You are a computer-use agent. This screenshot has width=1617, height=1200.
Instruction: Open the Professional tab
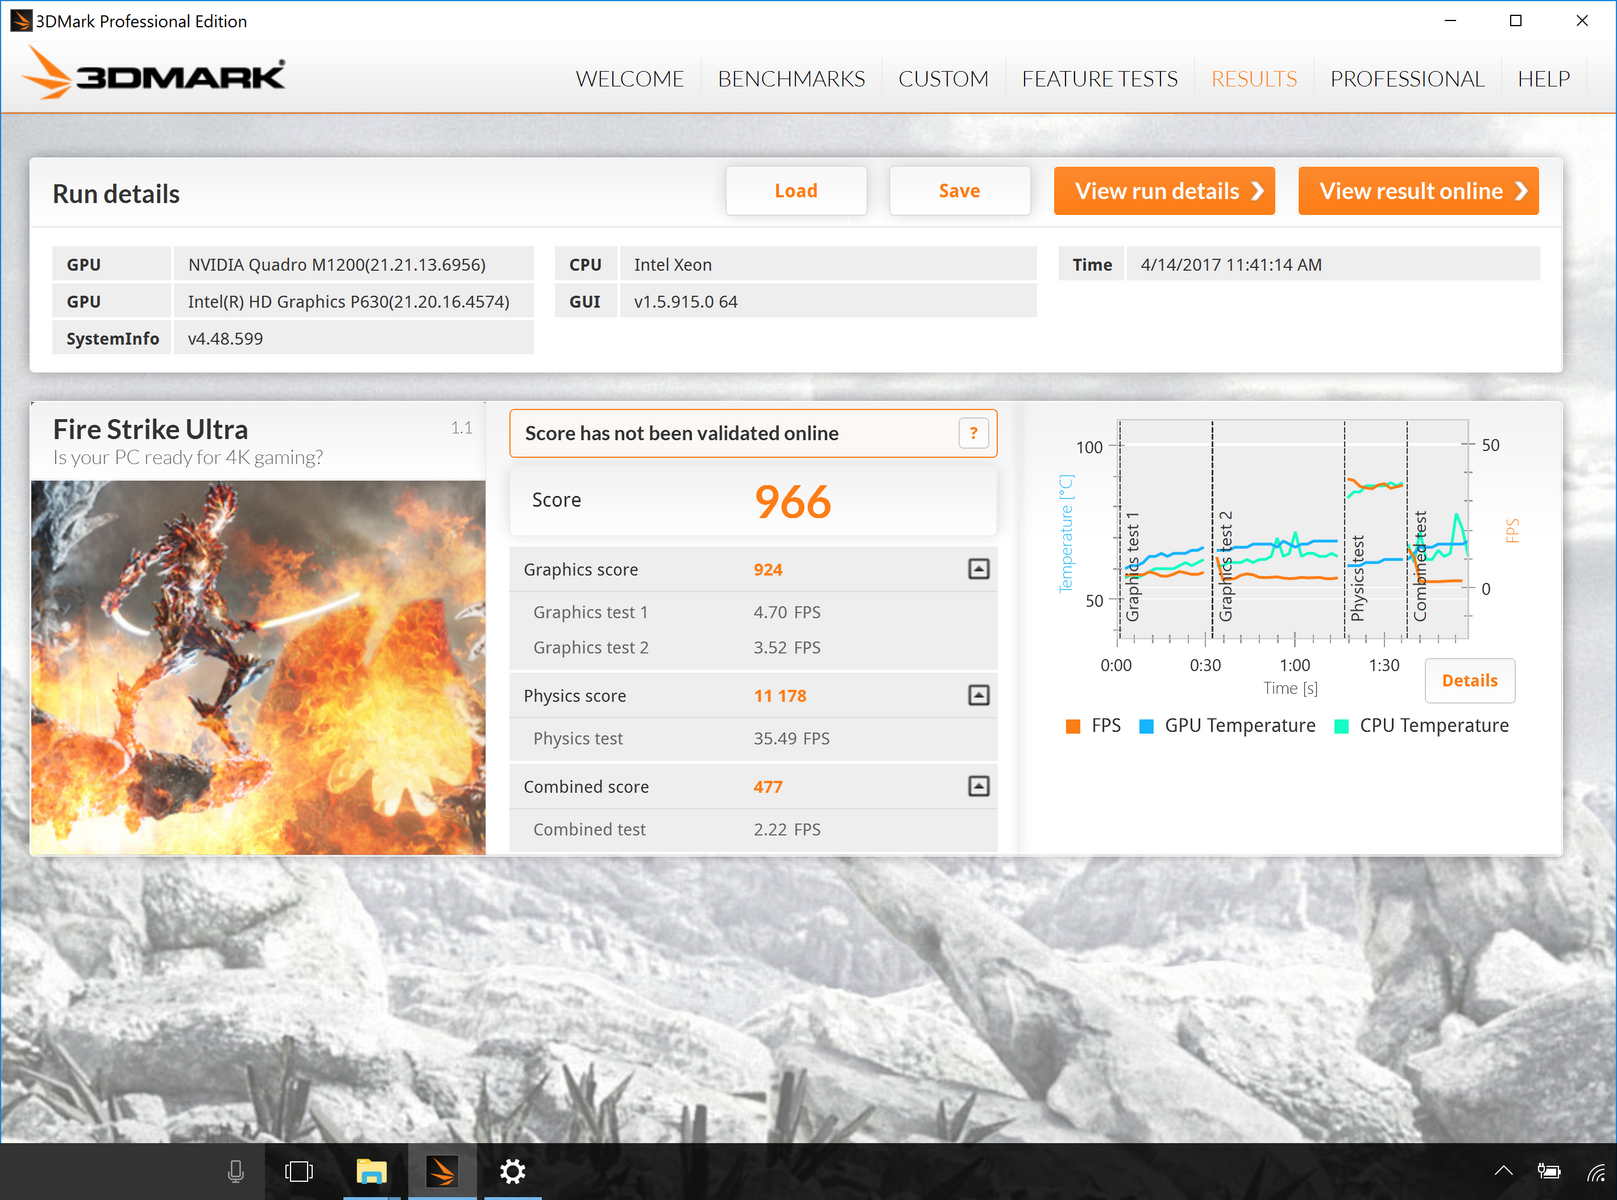pyautogui.click(x=1407, y=79)
